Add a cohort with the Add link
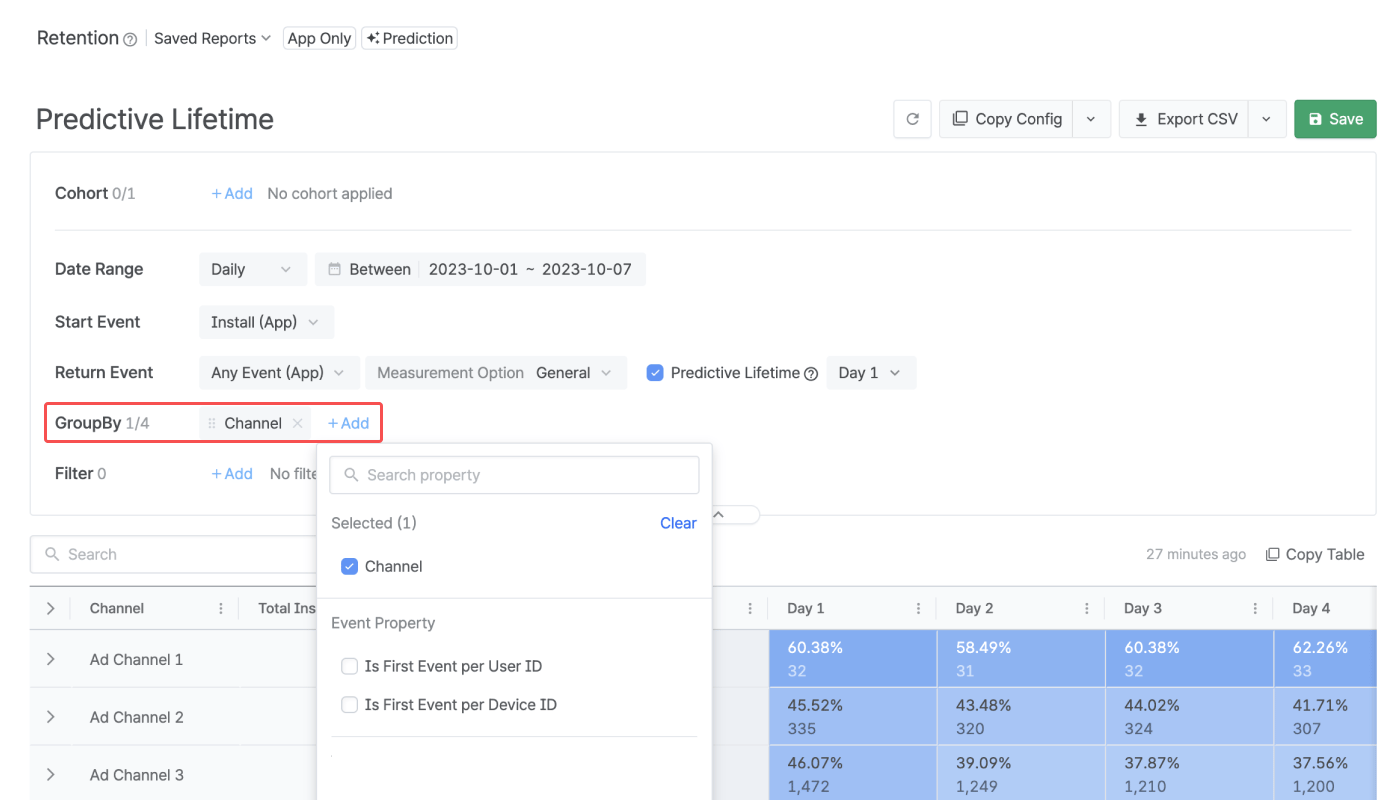The image size is (1400, 800). coord(232,194)
